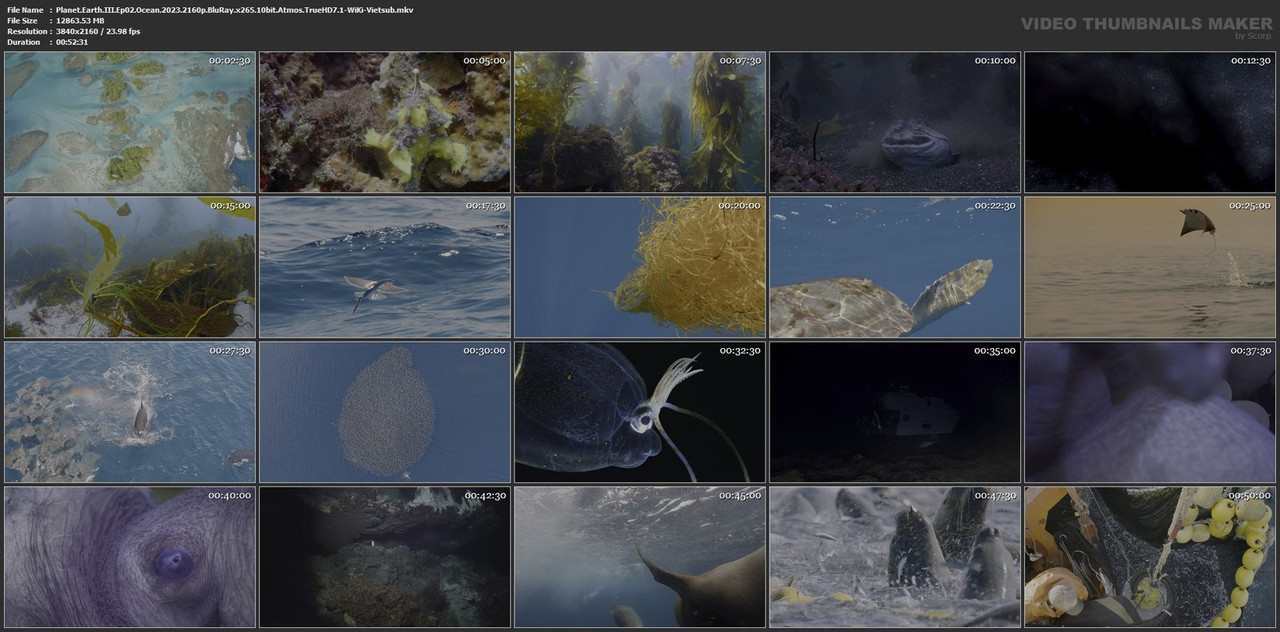Screen dimensions: 1280x632
Task: Select the thumbnail at 00:10:00
Action: pos(895,122)
